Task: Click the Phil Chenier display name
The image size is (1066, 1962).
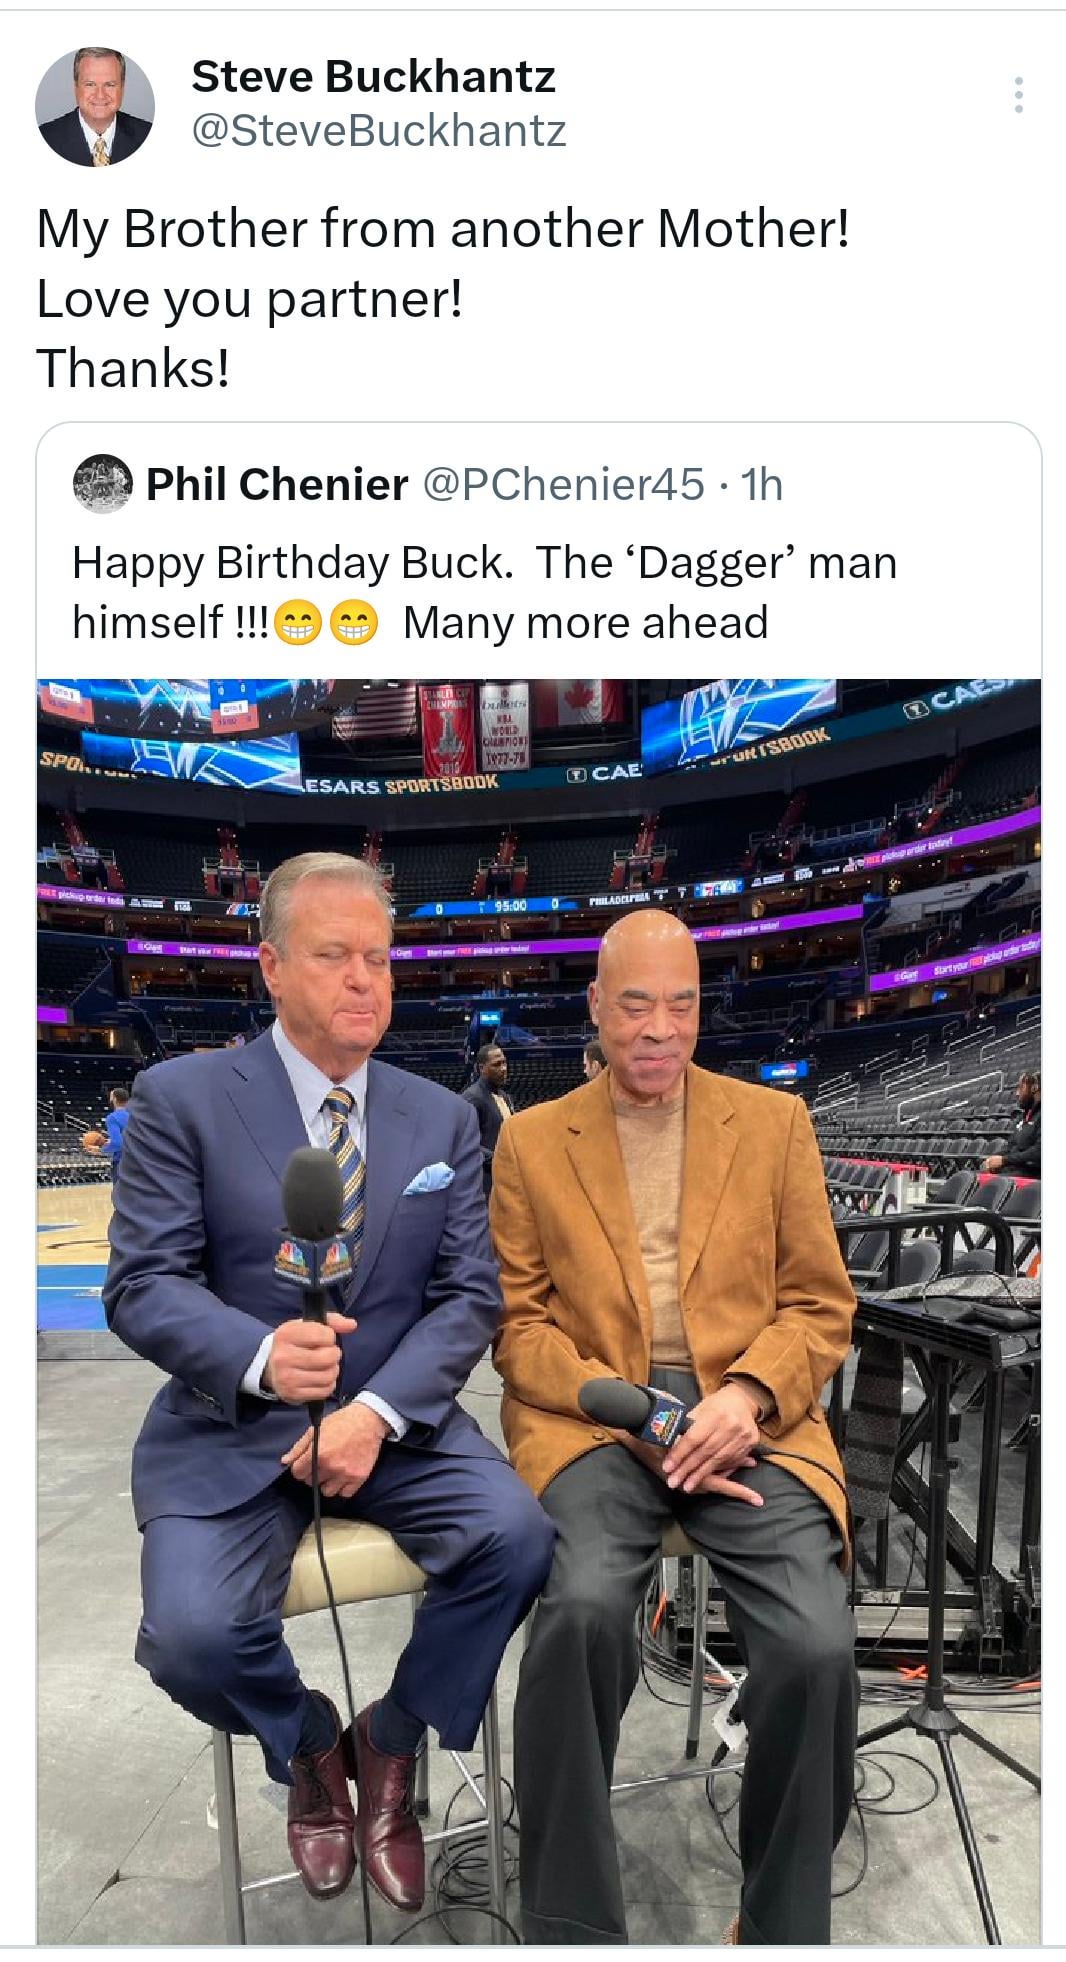Action: [x=277, y=485]
